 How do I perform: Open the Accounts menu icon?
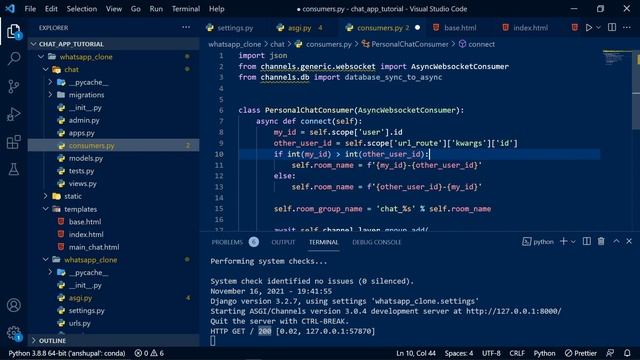(13, 305)
